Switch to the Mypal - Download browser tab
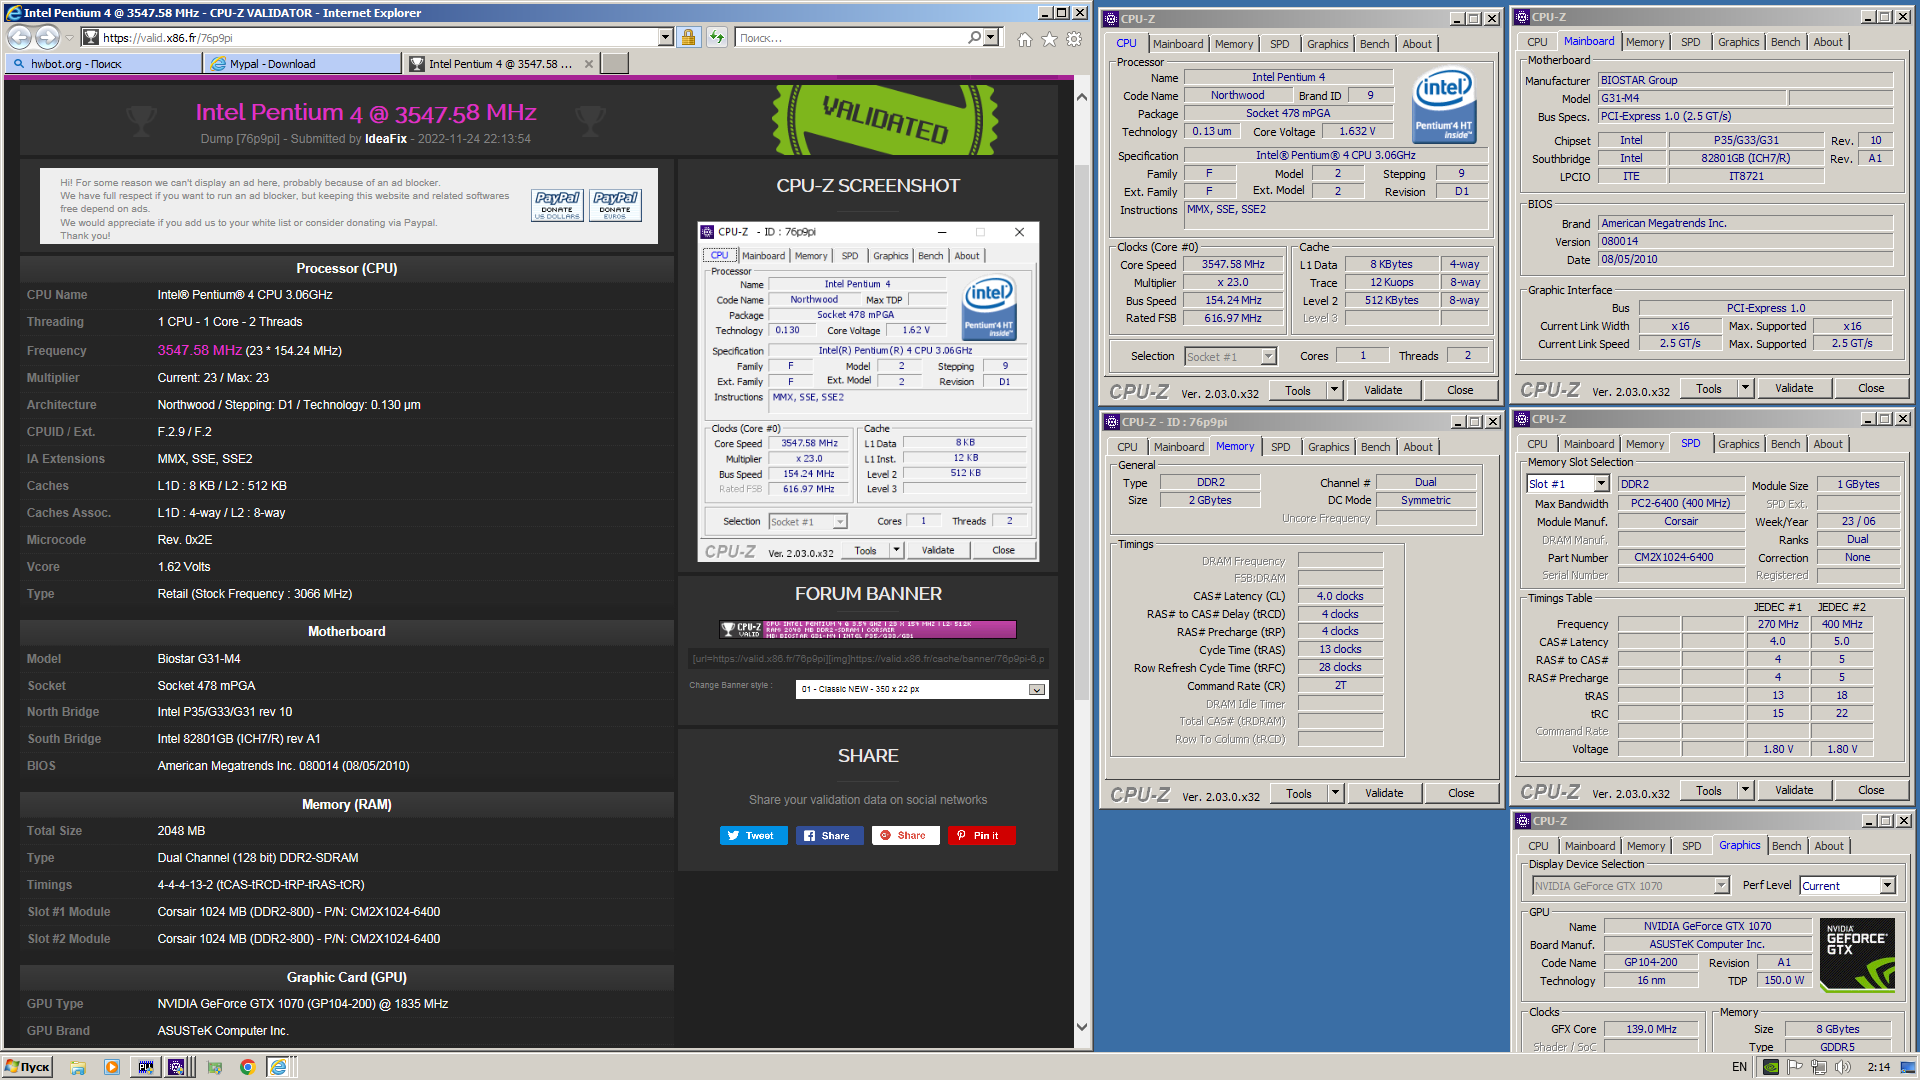This screenshot has width=1920, height=1080. 303,64
